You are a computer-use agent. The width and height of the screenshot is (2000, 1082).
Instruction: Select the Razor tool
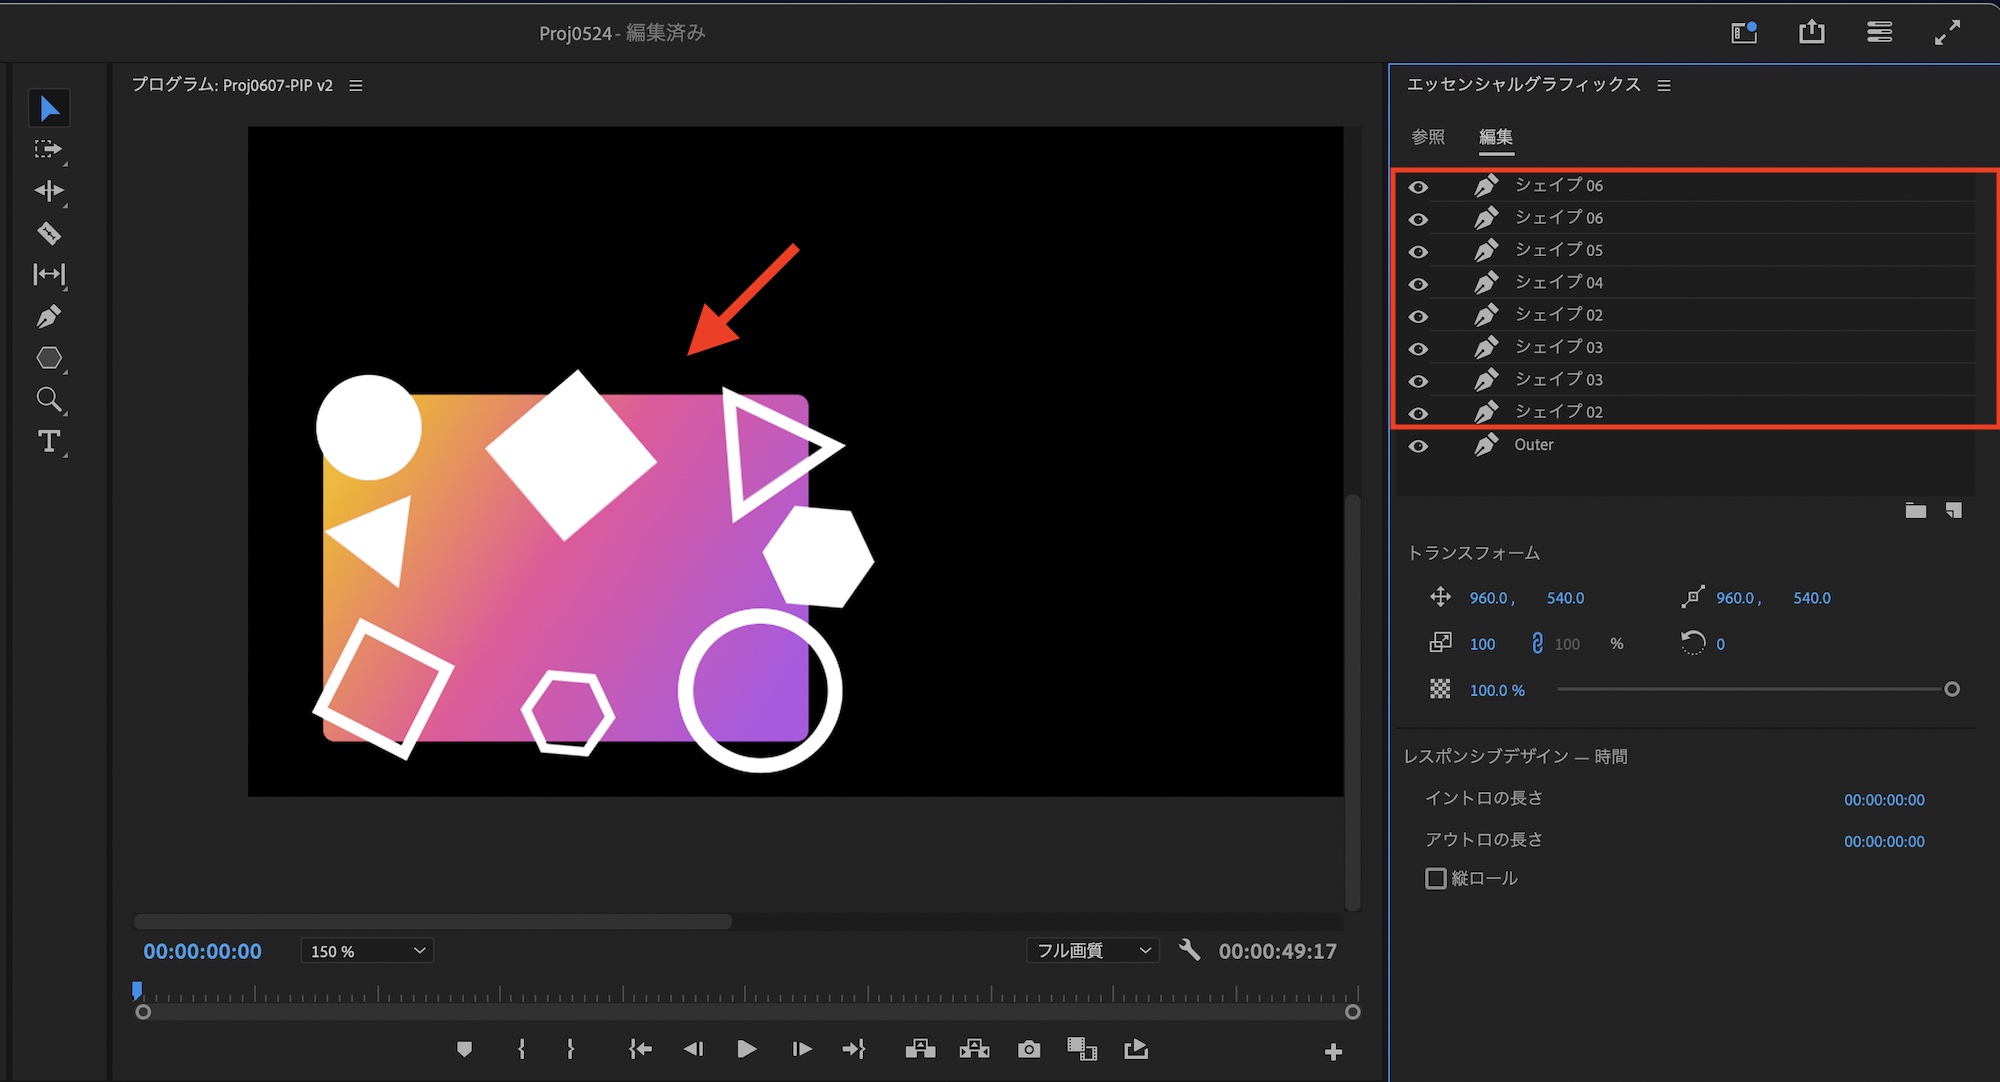pos(49,233)
